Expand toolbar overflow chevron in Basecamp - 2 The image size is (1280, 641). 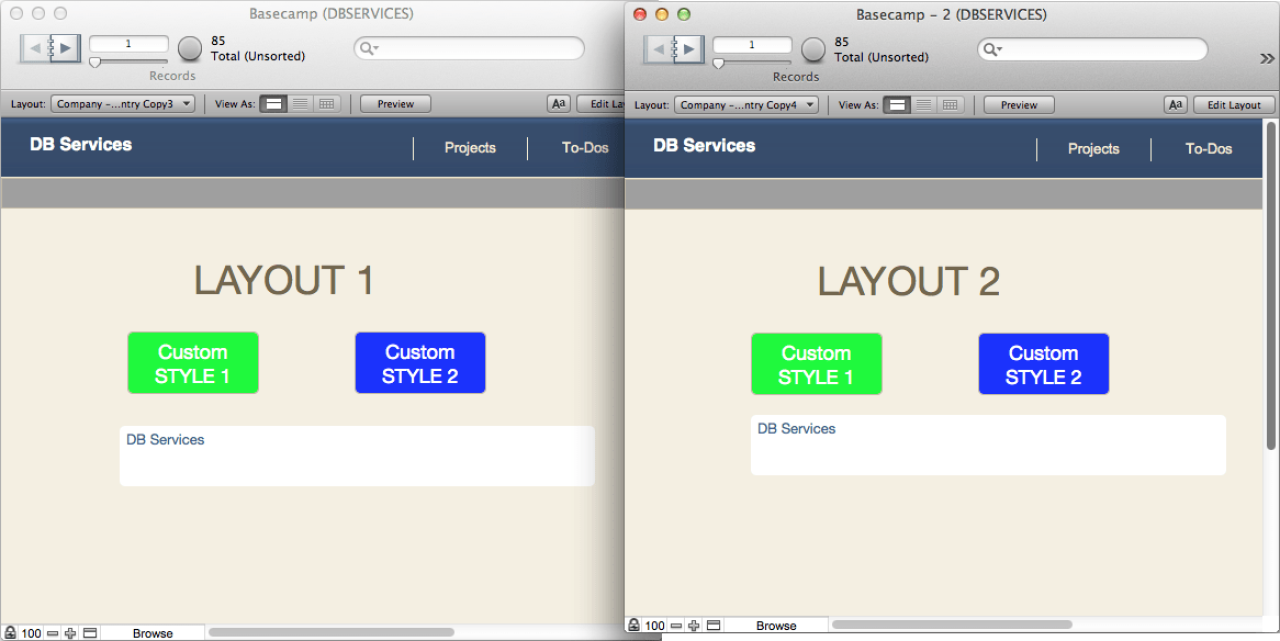1267,59
